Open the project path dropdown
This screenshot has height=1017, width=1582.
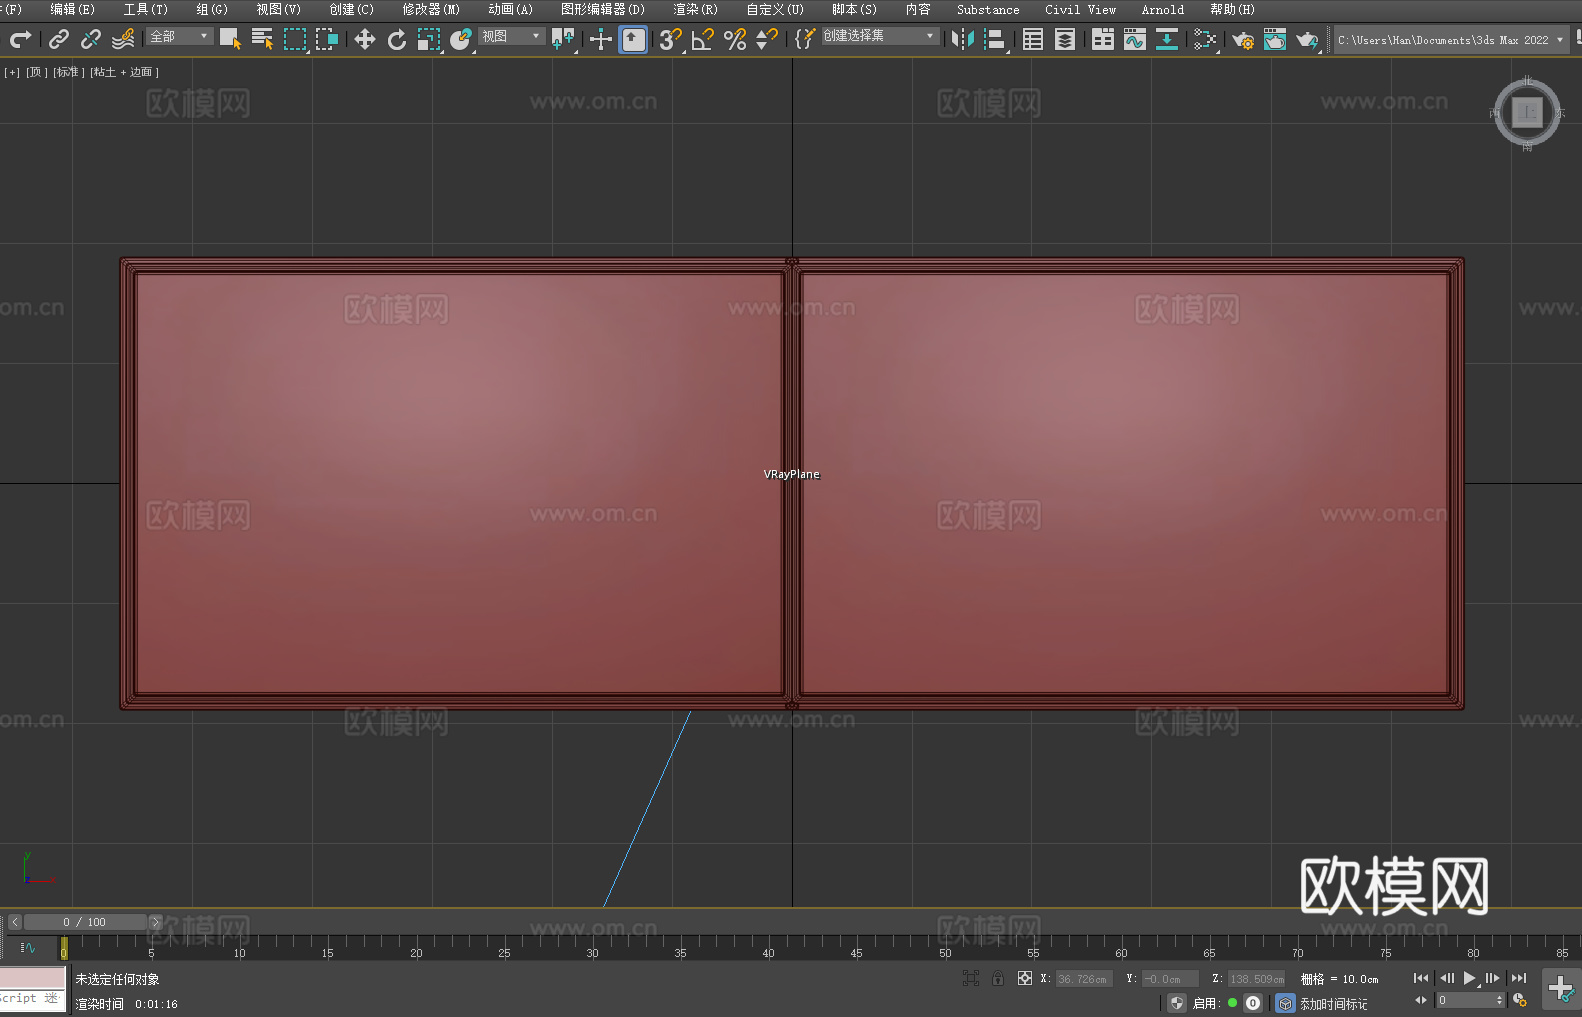tap(1450, 40)
